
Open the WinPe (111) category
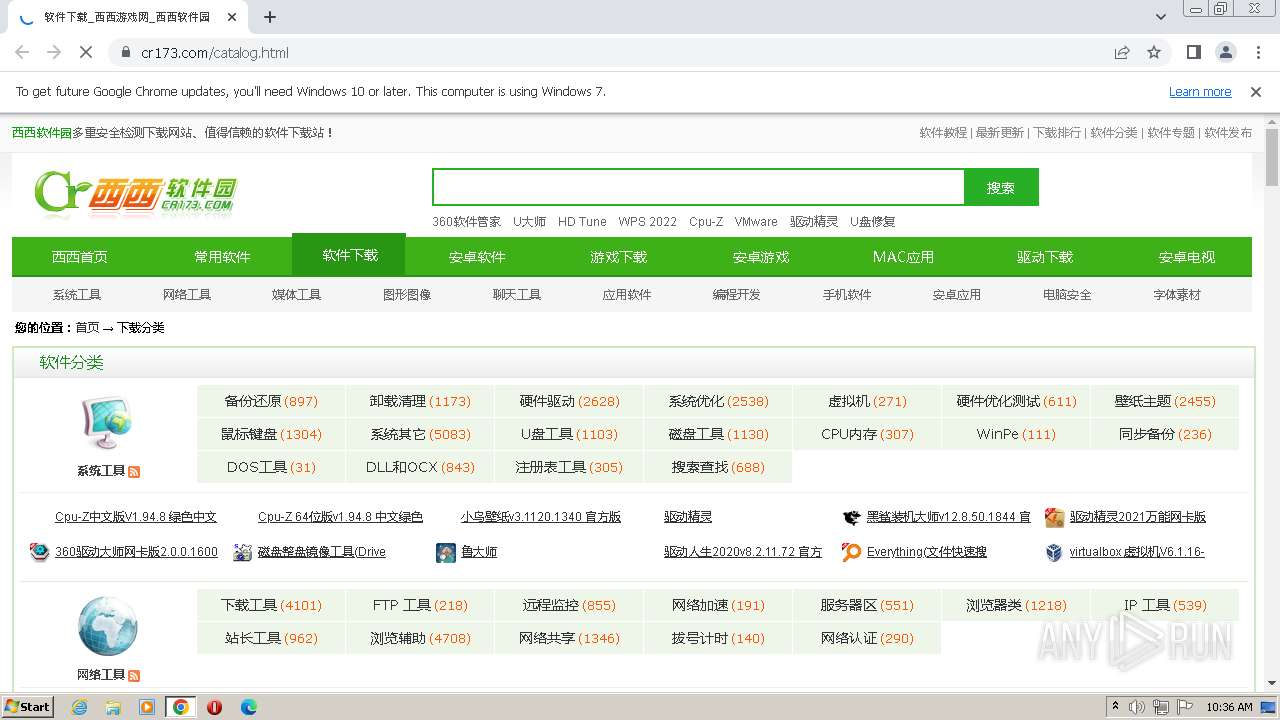pos(1016,434)
